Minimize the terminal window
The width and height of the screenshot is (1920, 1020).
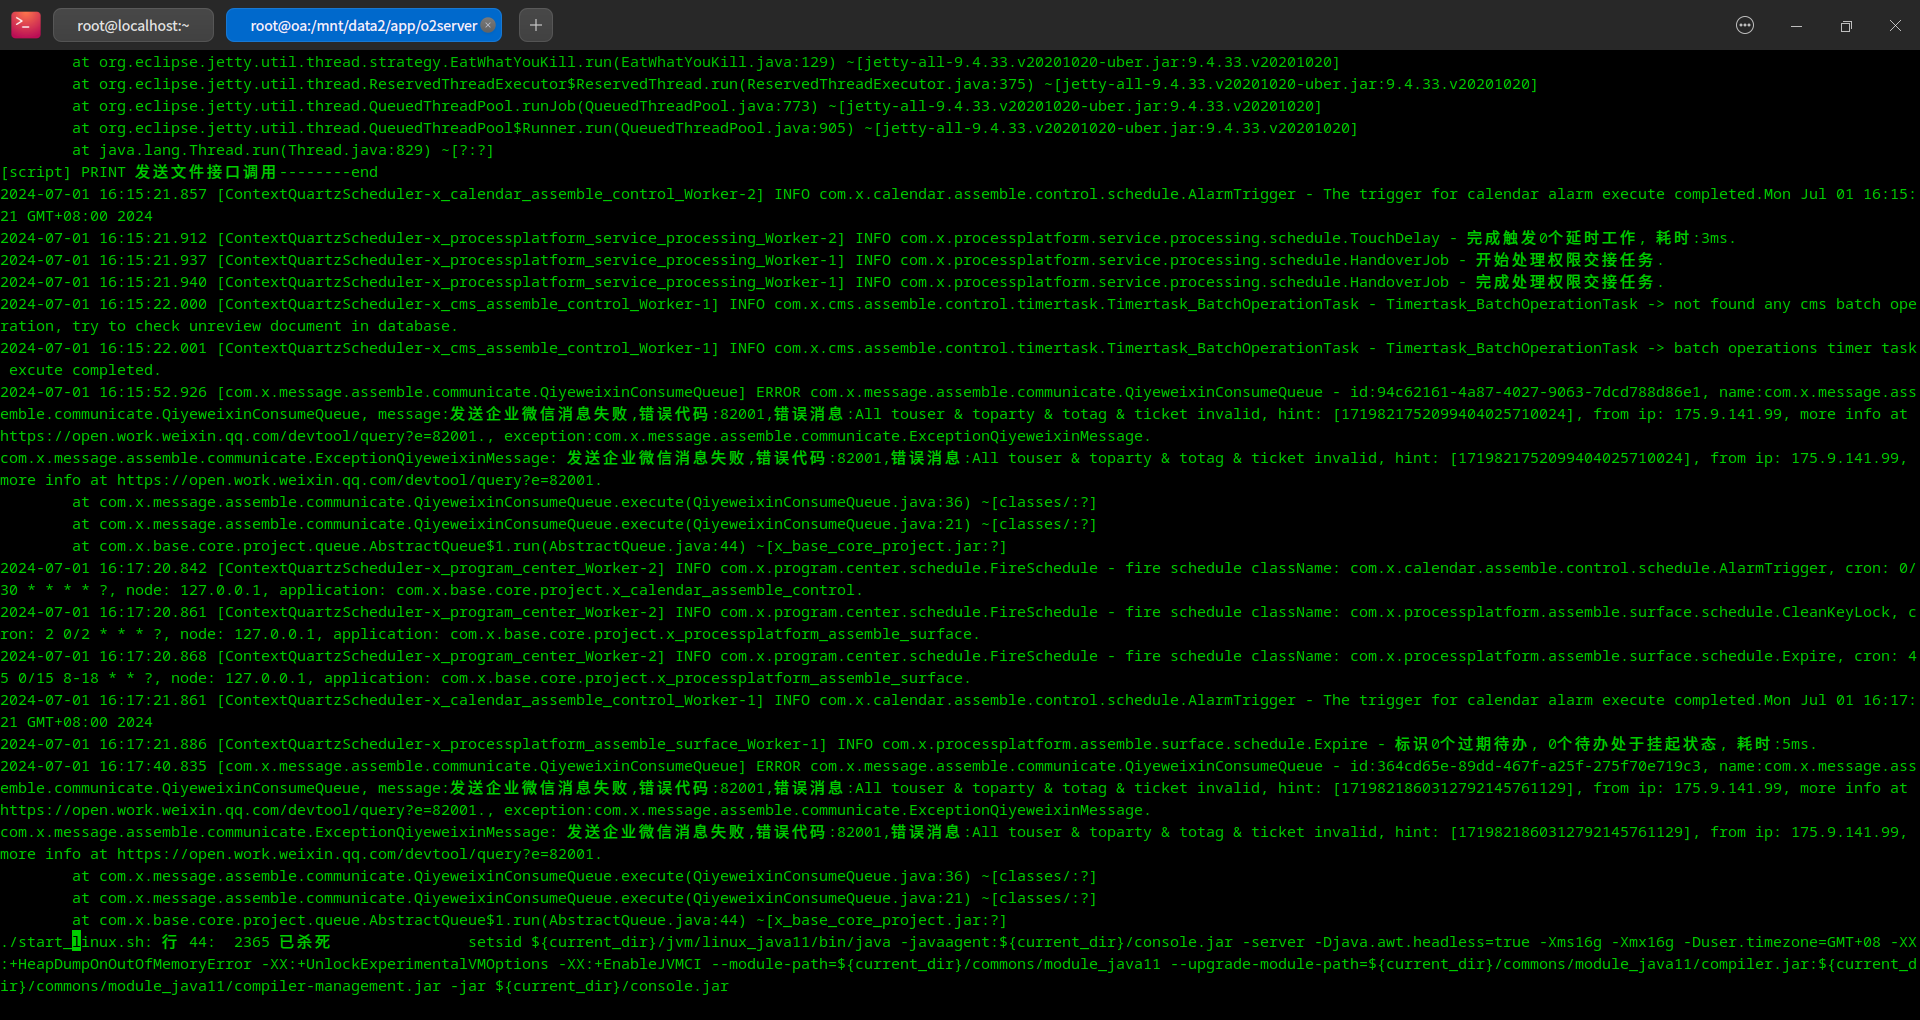[x=1796, y=25]
